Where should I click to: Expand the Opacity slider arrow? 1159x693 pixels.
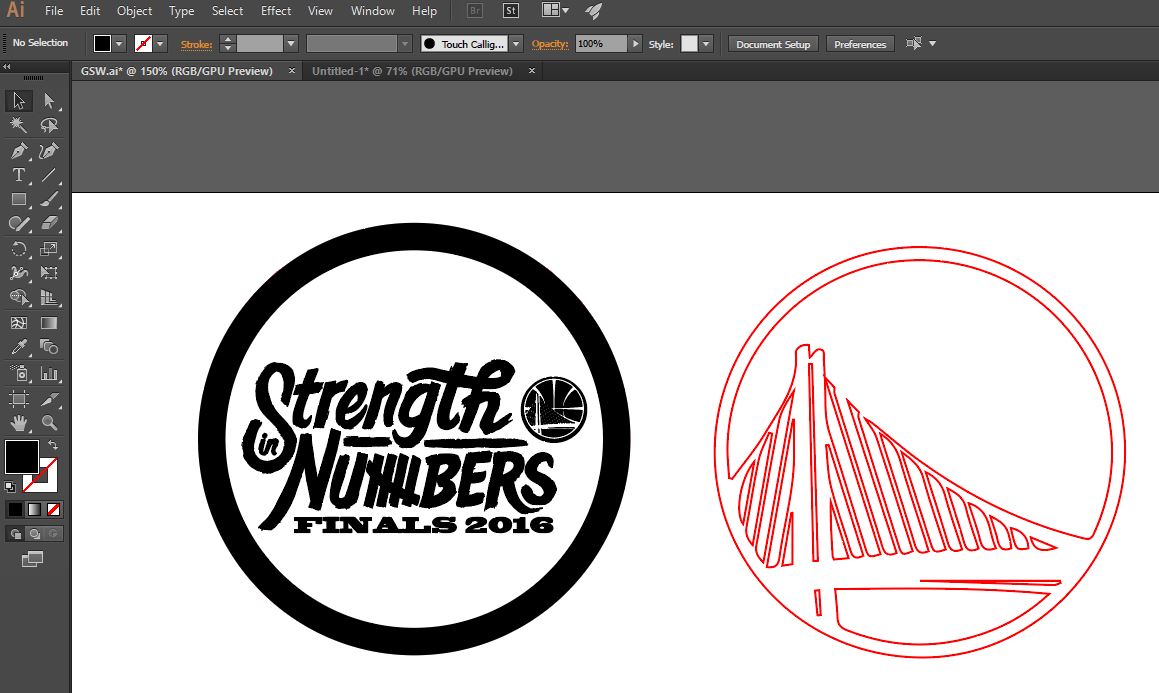[635, 44]
